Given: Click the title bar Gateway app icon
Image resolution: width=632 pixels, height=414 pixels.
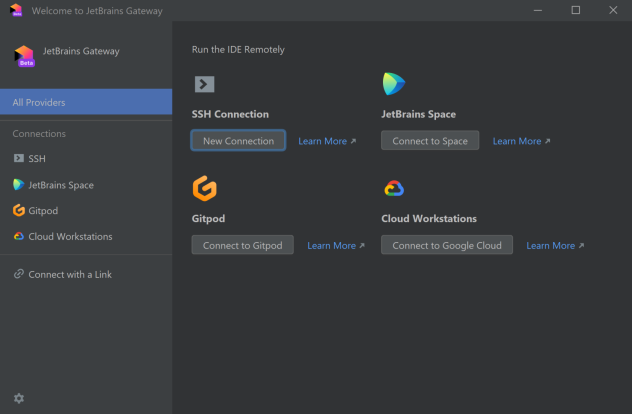Looking at the screenshot, I should tap(15, 10).
